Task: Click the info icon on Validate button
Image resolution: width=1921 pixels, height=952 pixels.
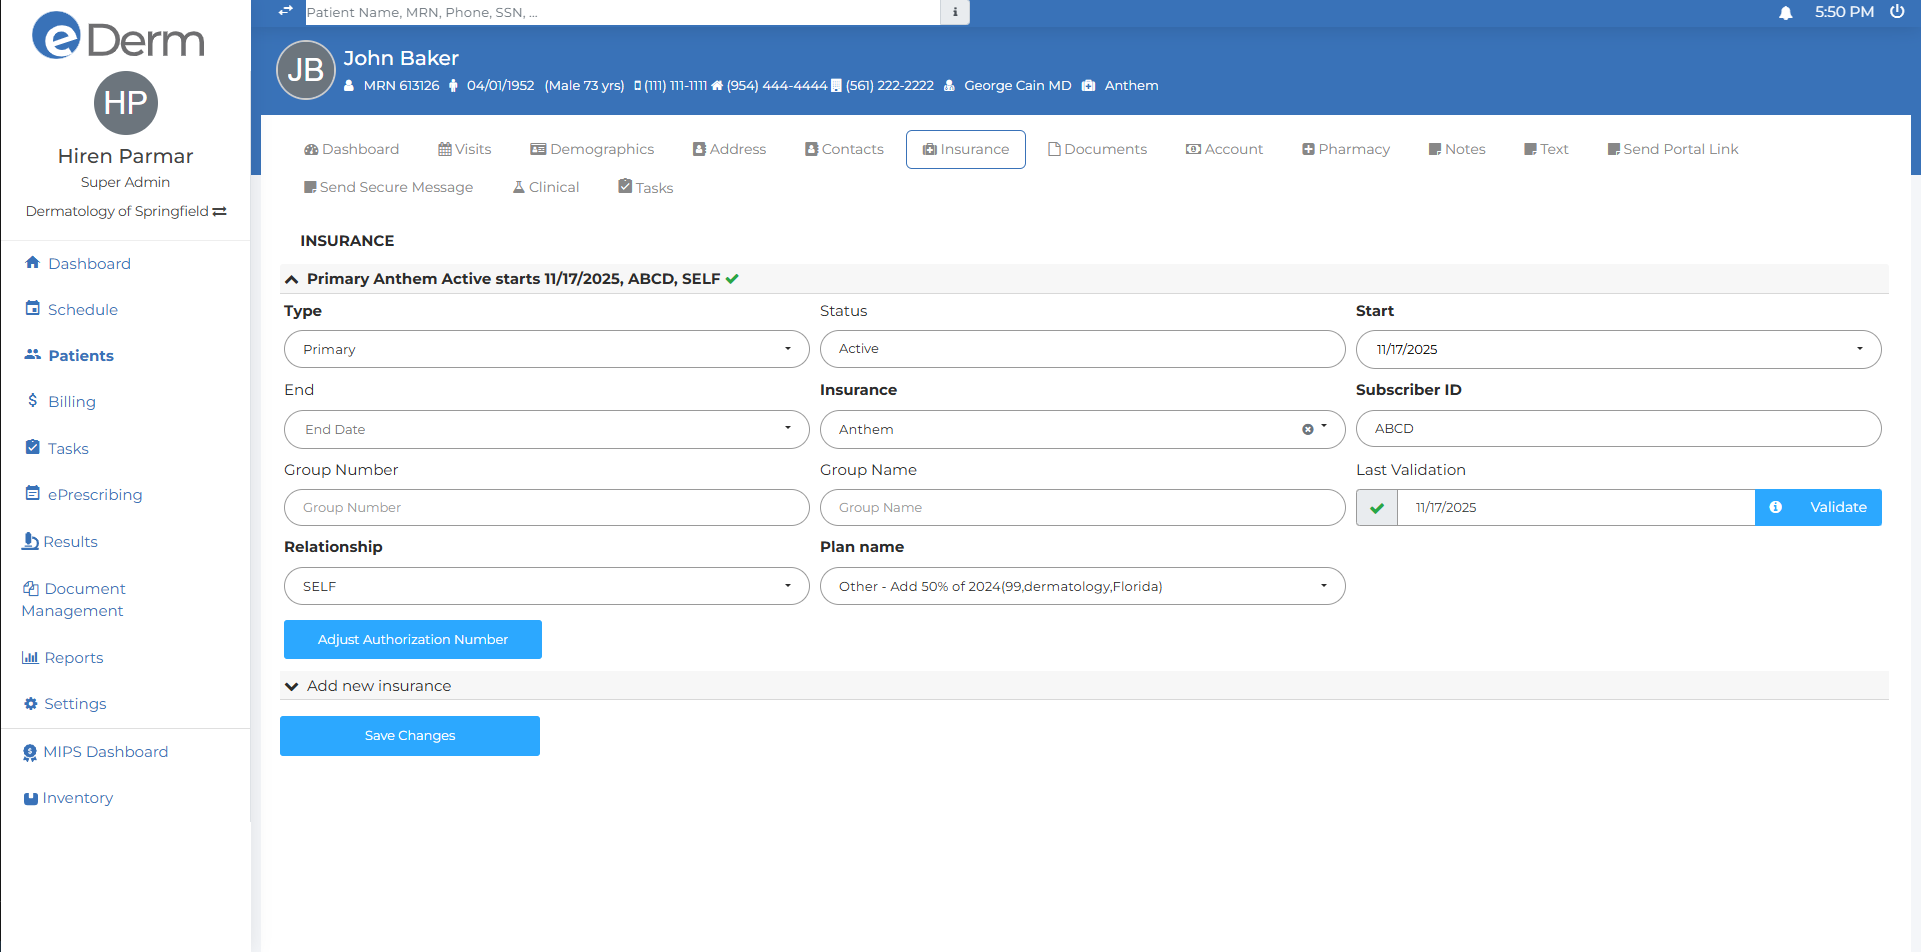Action: (1775, 507)
